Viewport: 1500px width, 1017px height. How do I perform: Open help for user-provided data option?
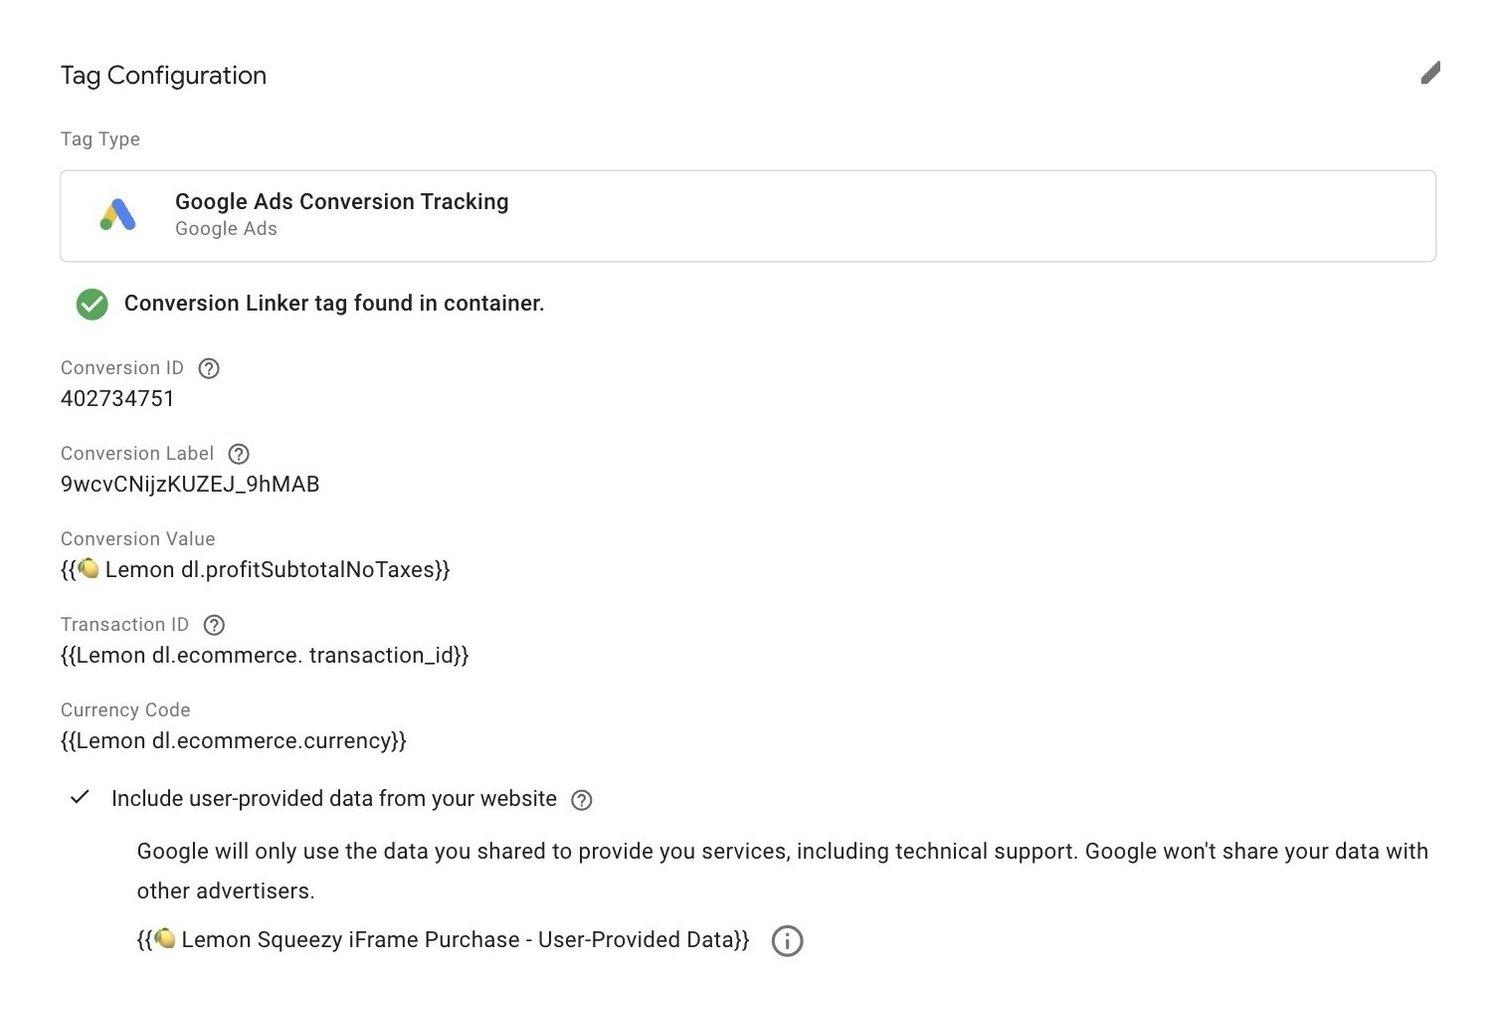click(581, 800)
